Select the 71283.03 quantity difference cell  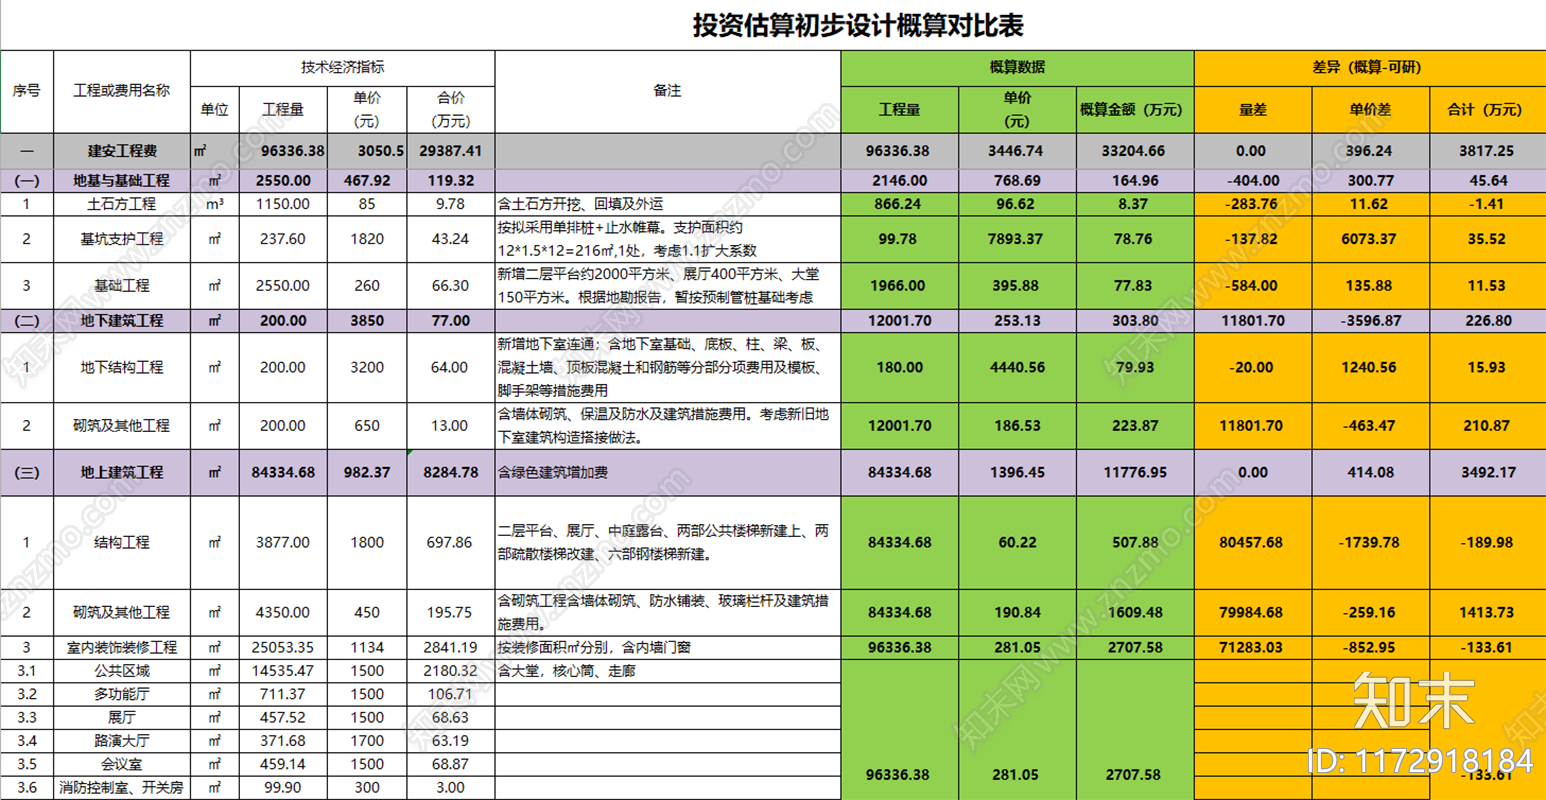tap(1252, 648)
